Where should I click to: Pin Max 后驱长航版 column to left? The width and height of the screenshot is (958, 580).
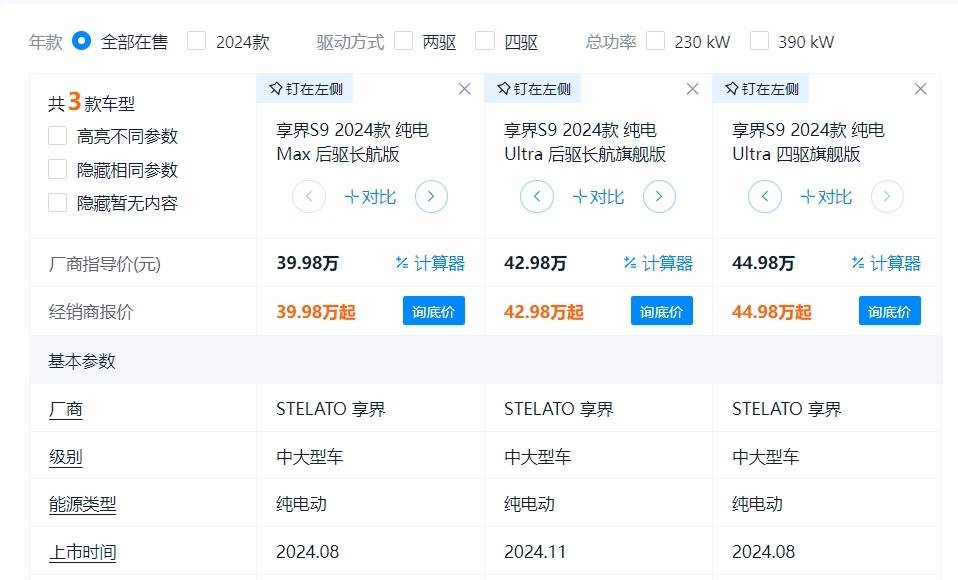click(305, 89)
